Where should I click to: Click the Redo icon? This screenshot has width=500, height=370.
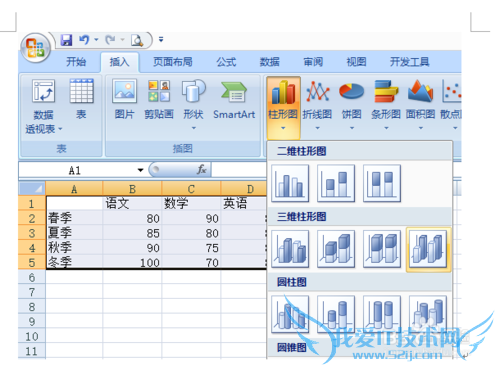pos(110,40)
